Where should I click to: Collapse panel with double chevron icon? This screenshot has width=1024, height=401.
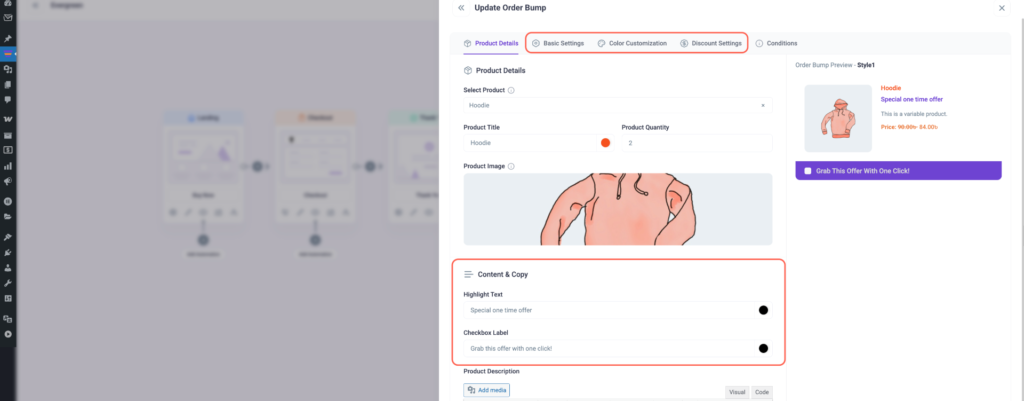(x=461, y=8)
